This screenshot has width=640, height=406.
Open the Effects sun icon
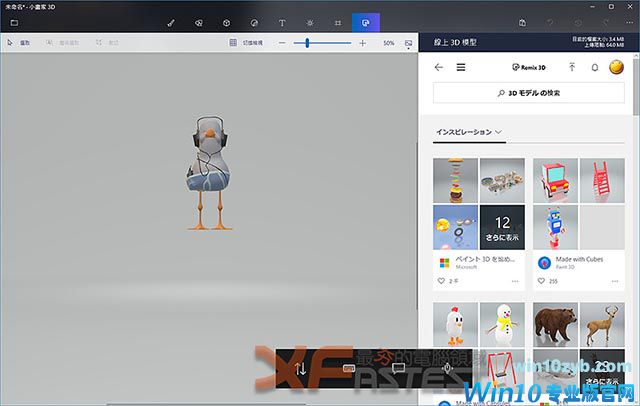(310, 23)
